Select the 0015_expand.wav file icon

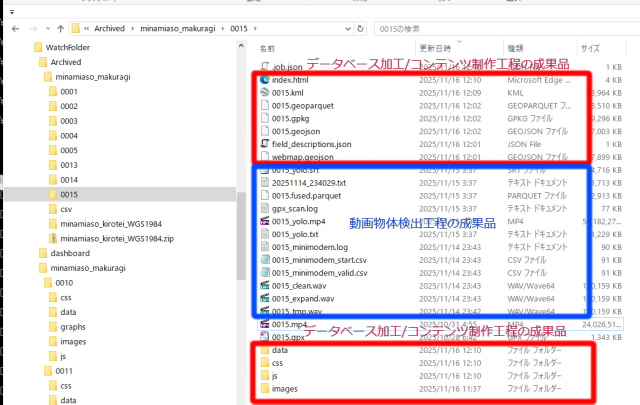[264, 298]
